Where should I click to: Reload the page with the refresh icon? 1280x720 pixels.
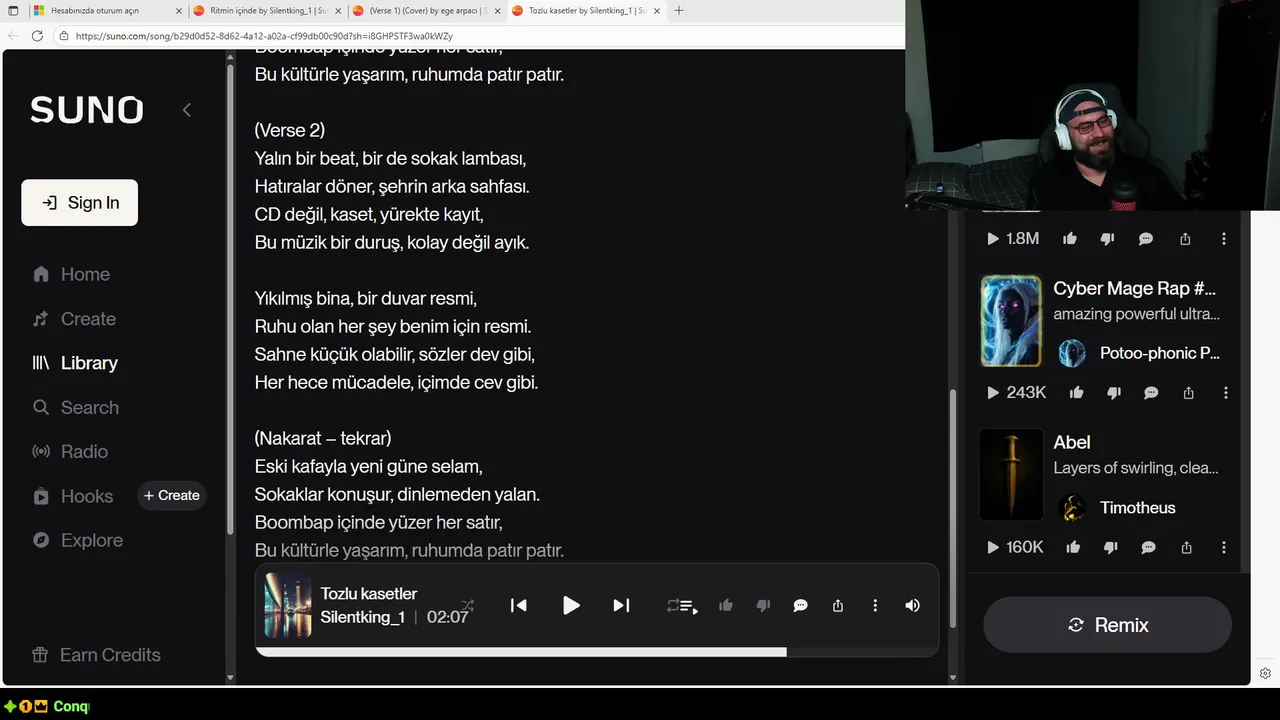(x=37, y=35)
